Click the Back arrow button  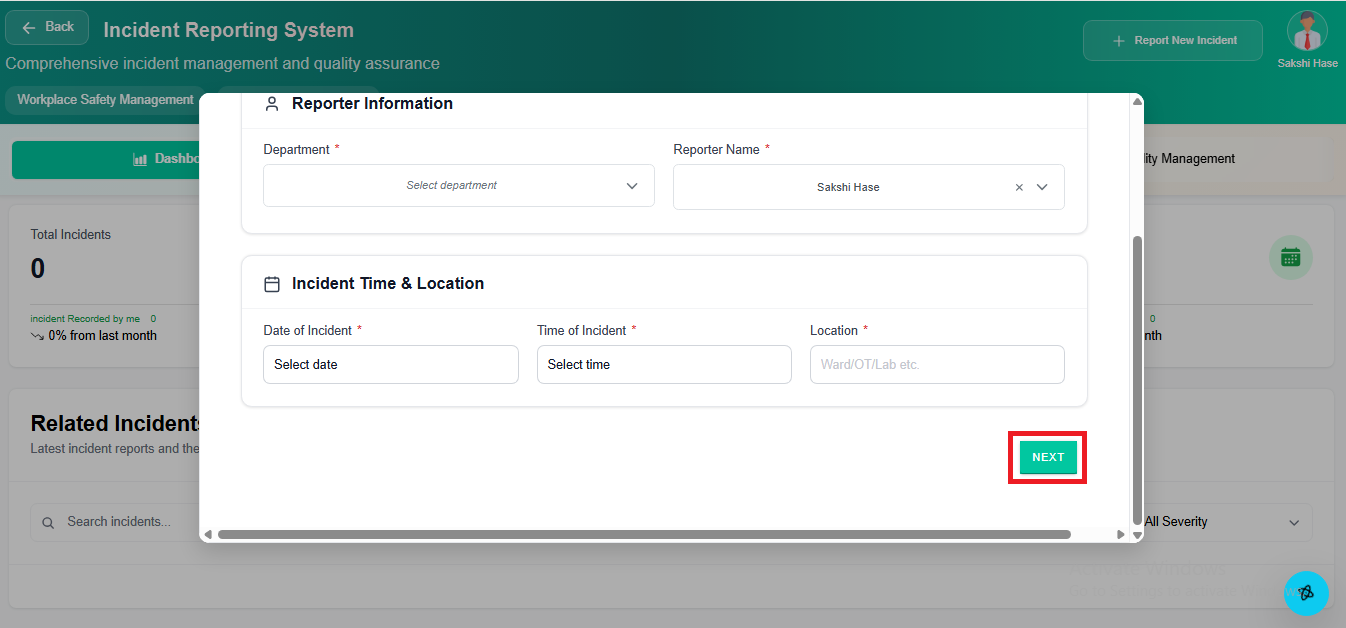click(47, 28)
